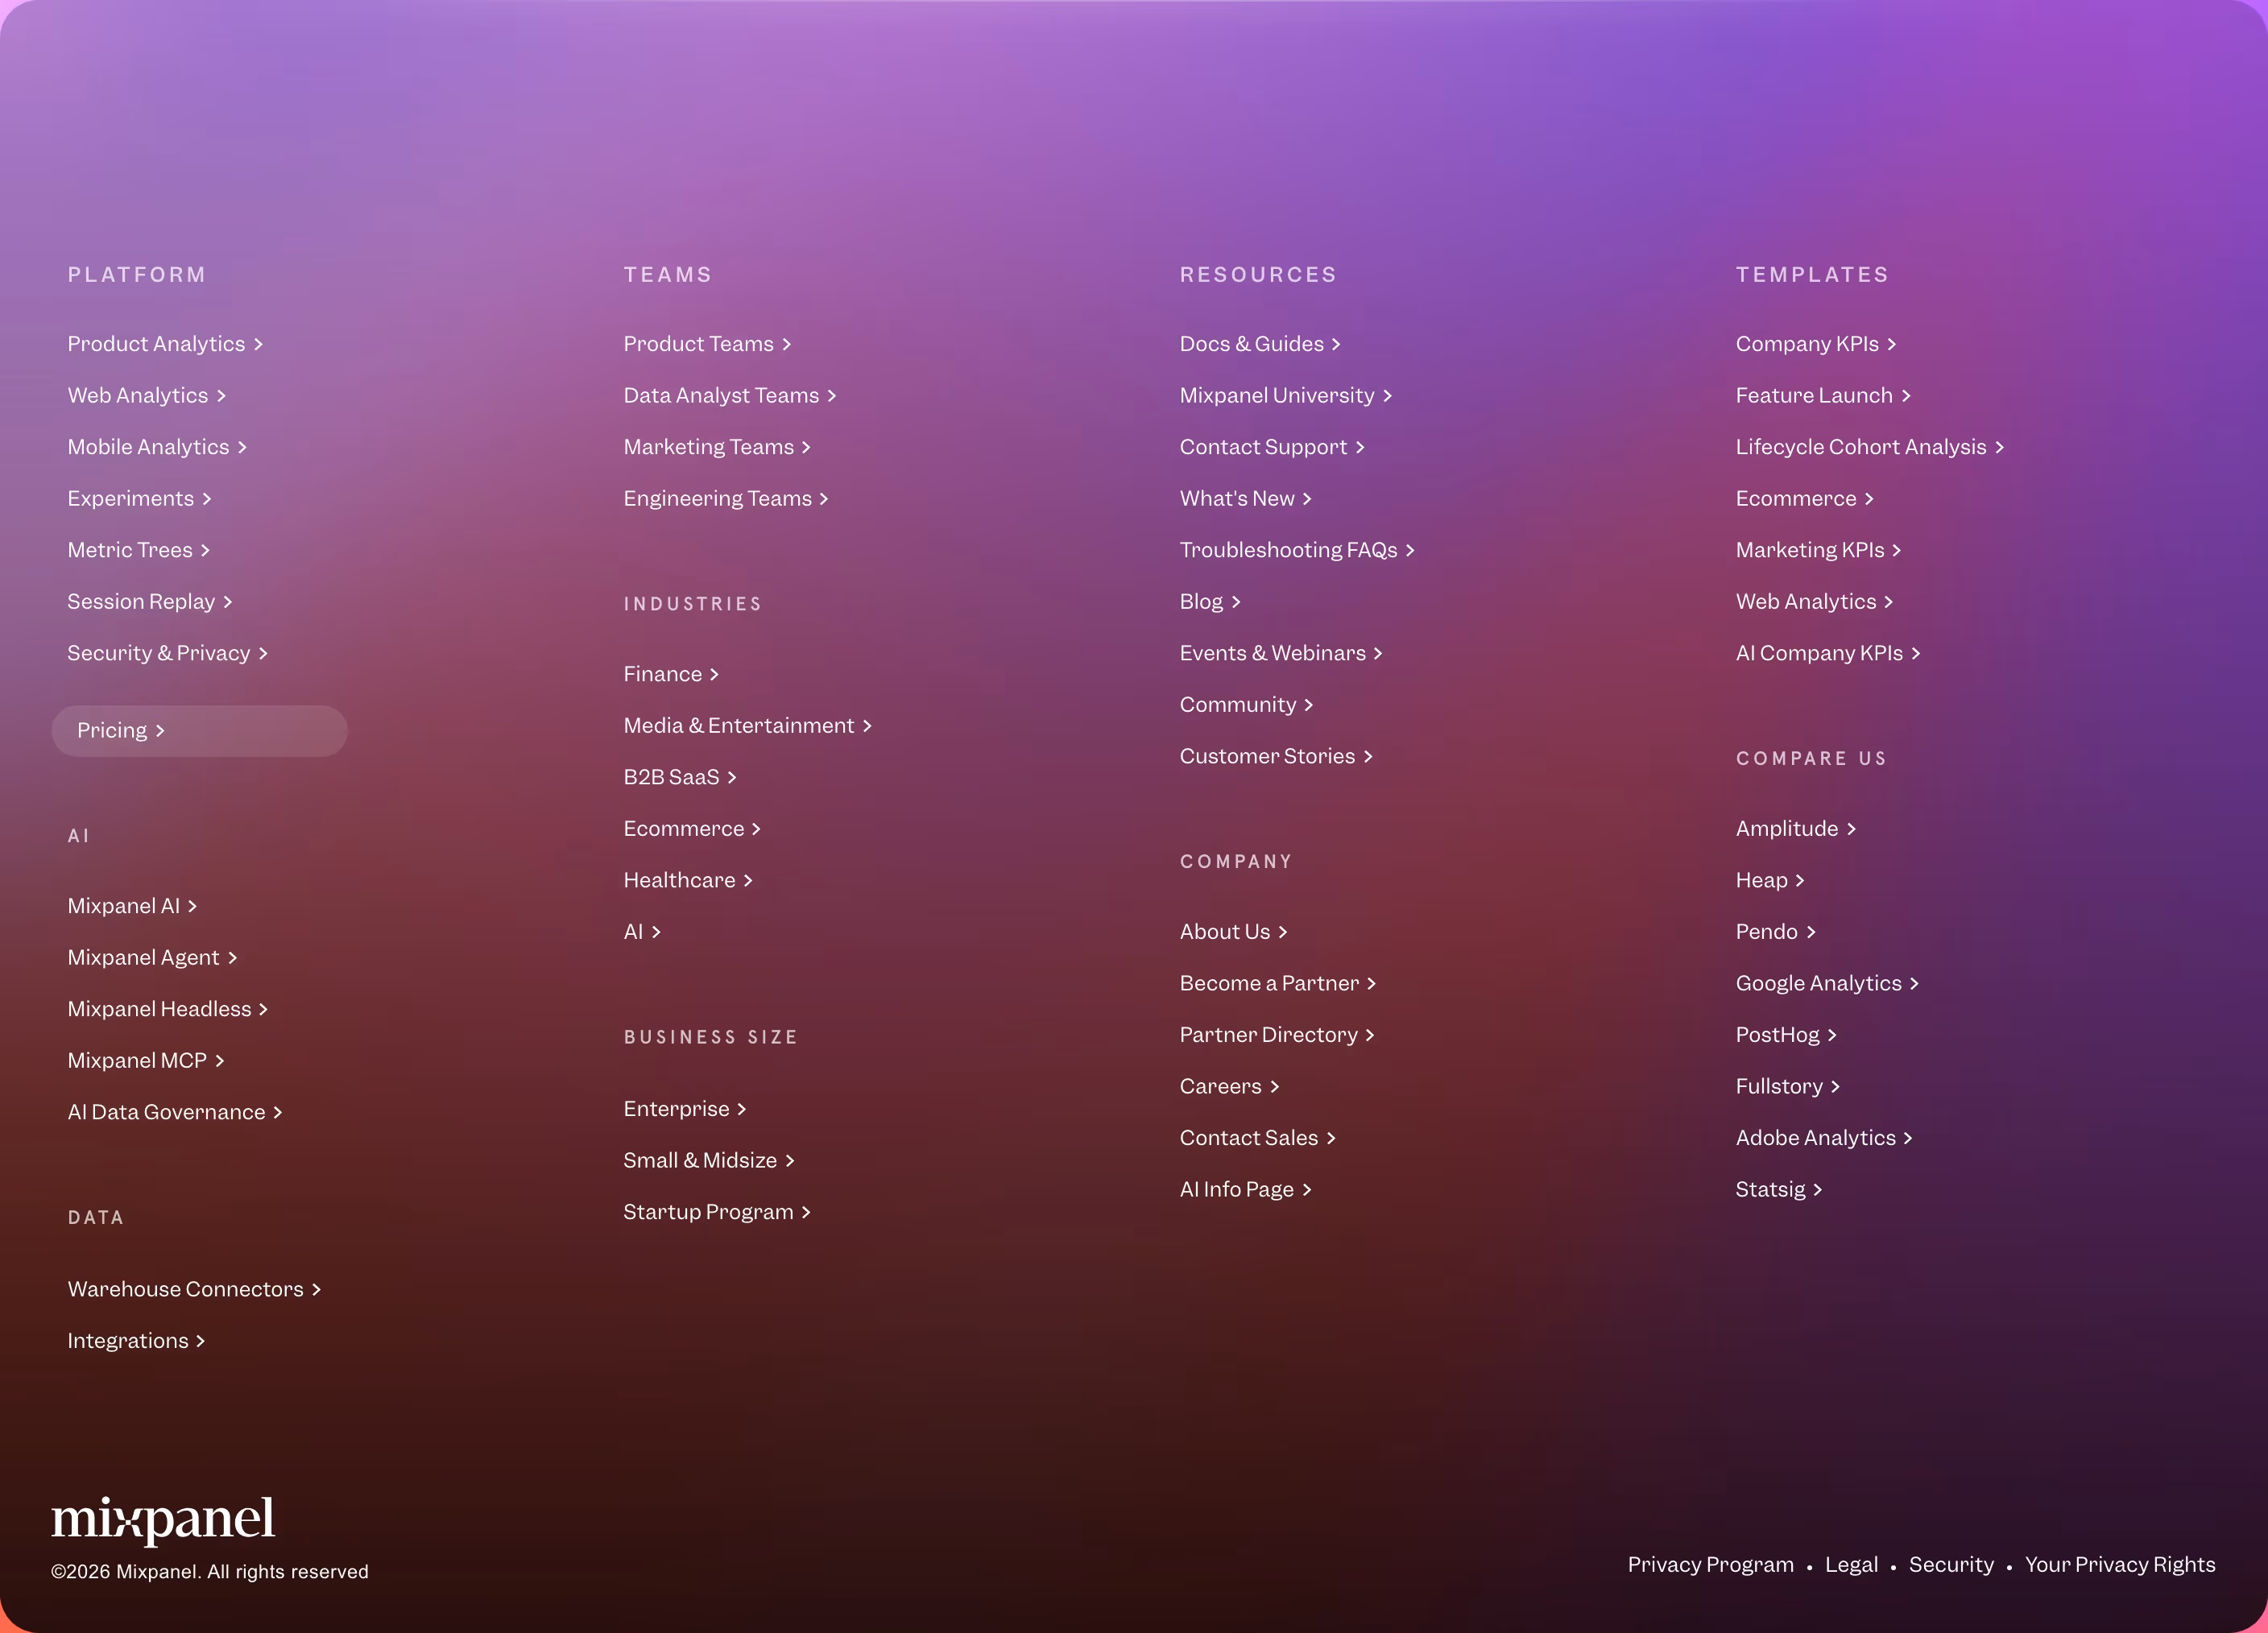Compare with Amplitude link
This screenshot has width=2268, height=1633.
tap(1796, 829)
